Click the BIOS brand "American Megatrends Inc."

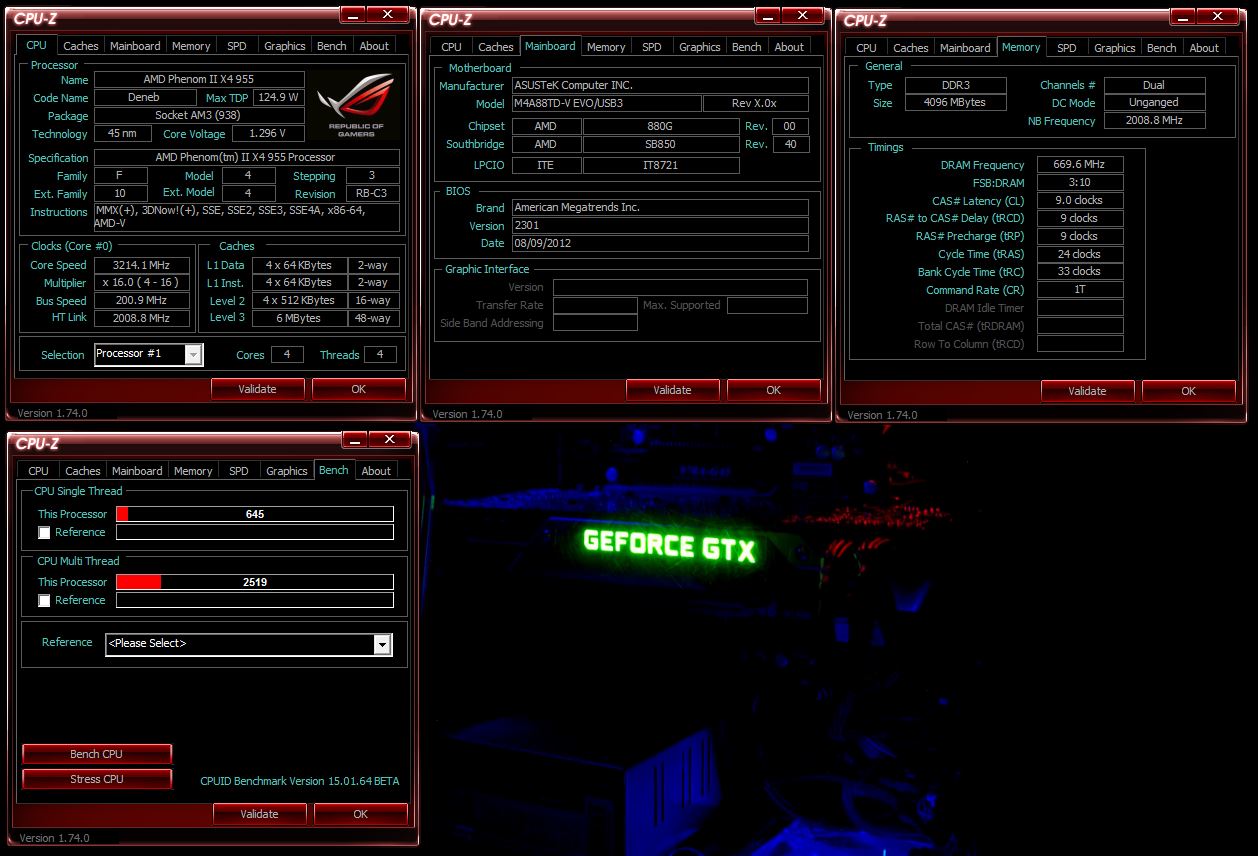pos(660,208)
